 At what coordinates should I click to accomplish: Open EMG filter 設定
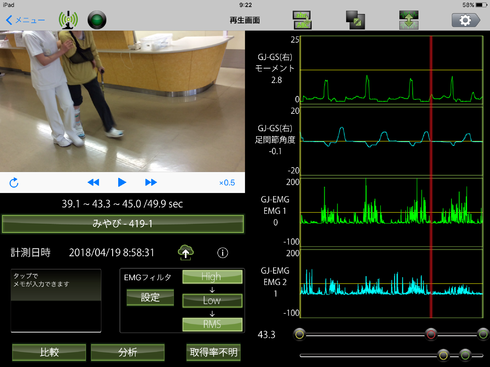click(x=150, y=297)
